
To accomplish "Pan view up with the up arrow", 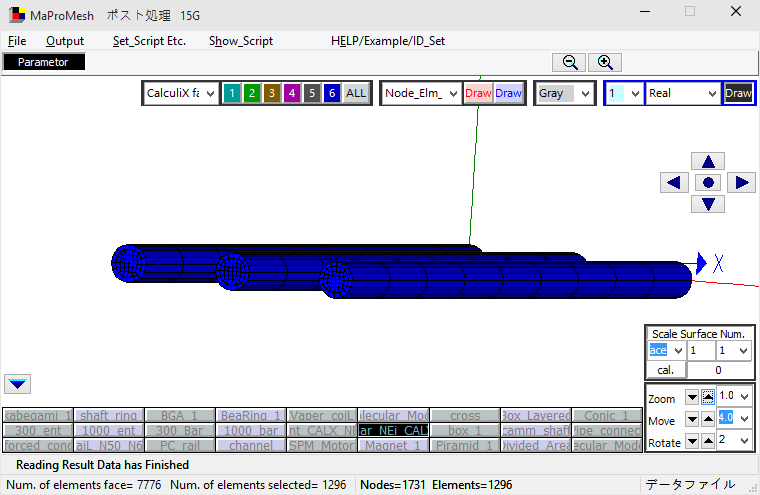I will [708, 161].
